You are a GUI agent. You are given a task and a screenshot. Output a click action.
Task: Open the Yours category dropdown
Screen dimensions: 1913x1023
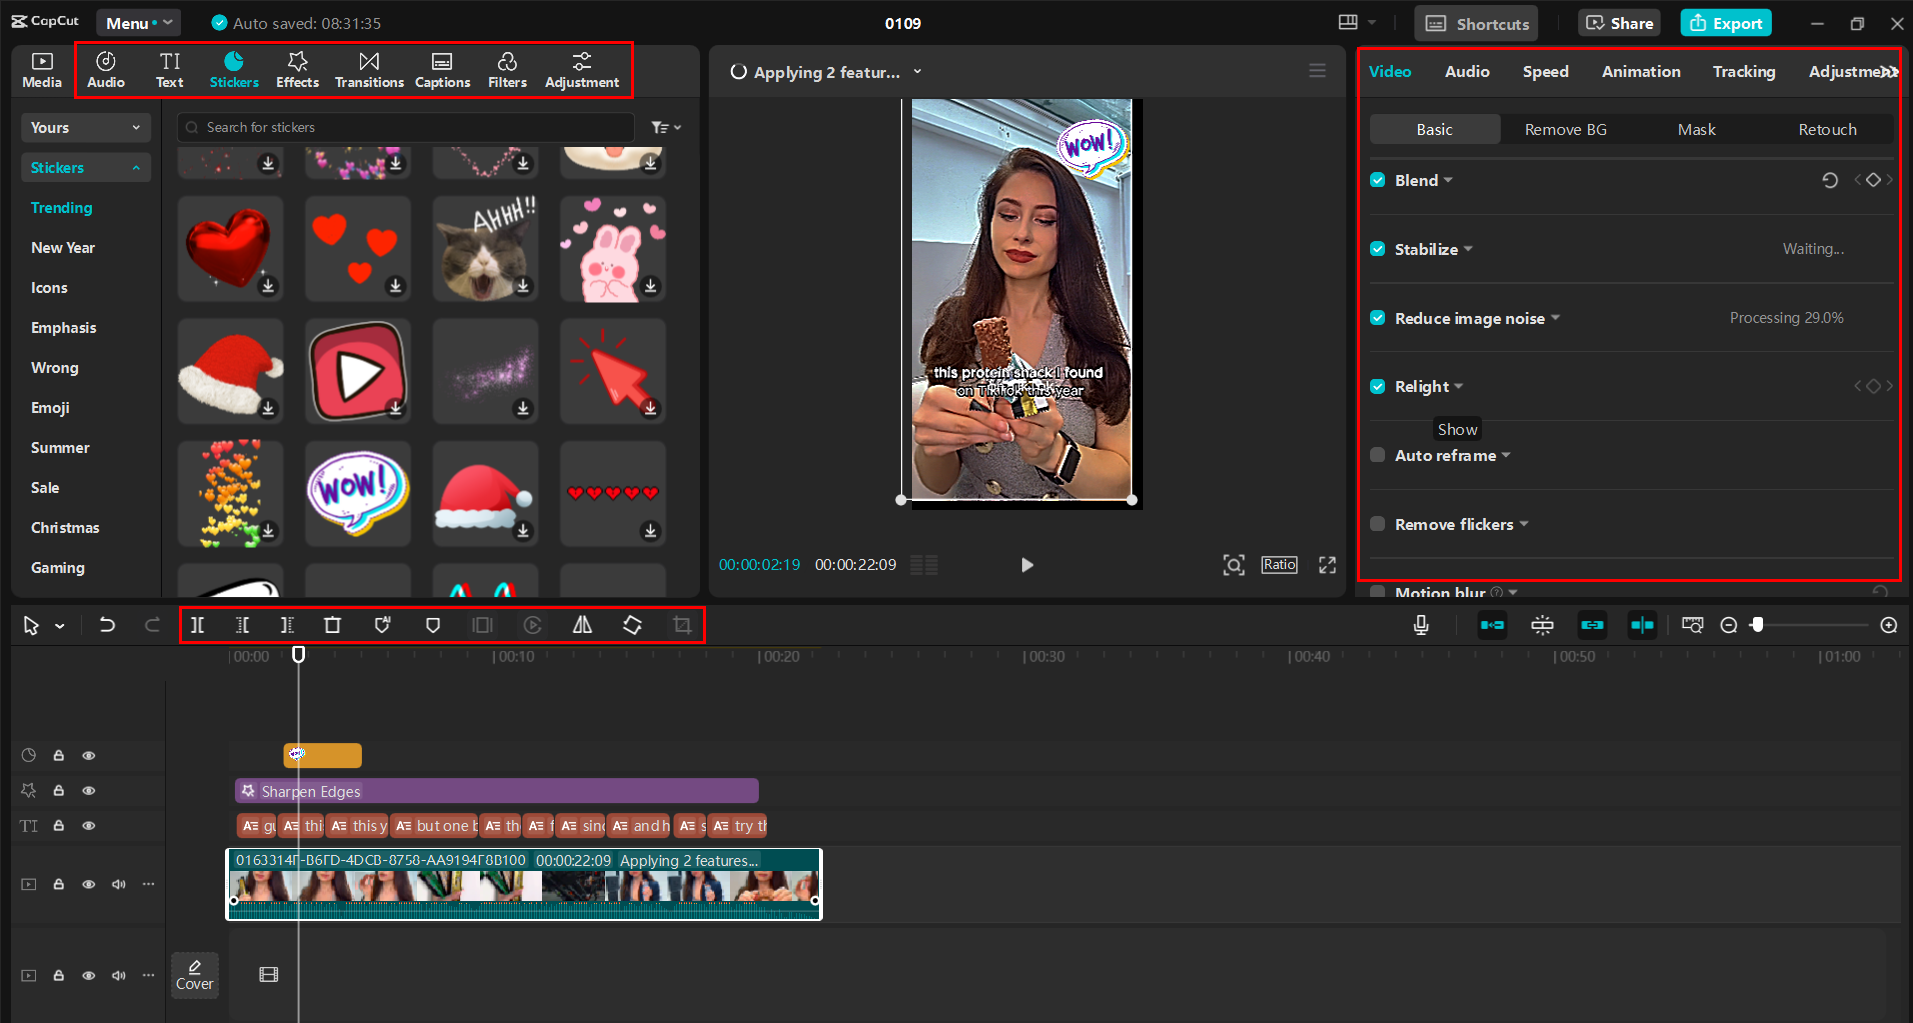[x=85, y=127]
